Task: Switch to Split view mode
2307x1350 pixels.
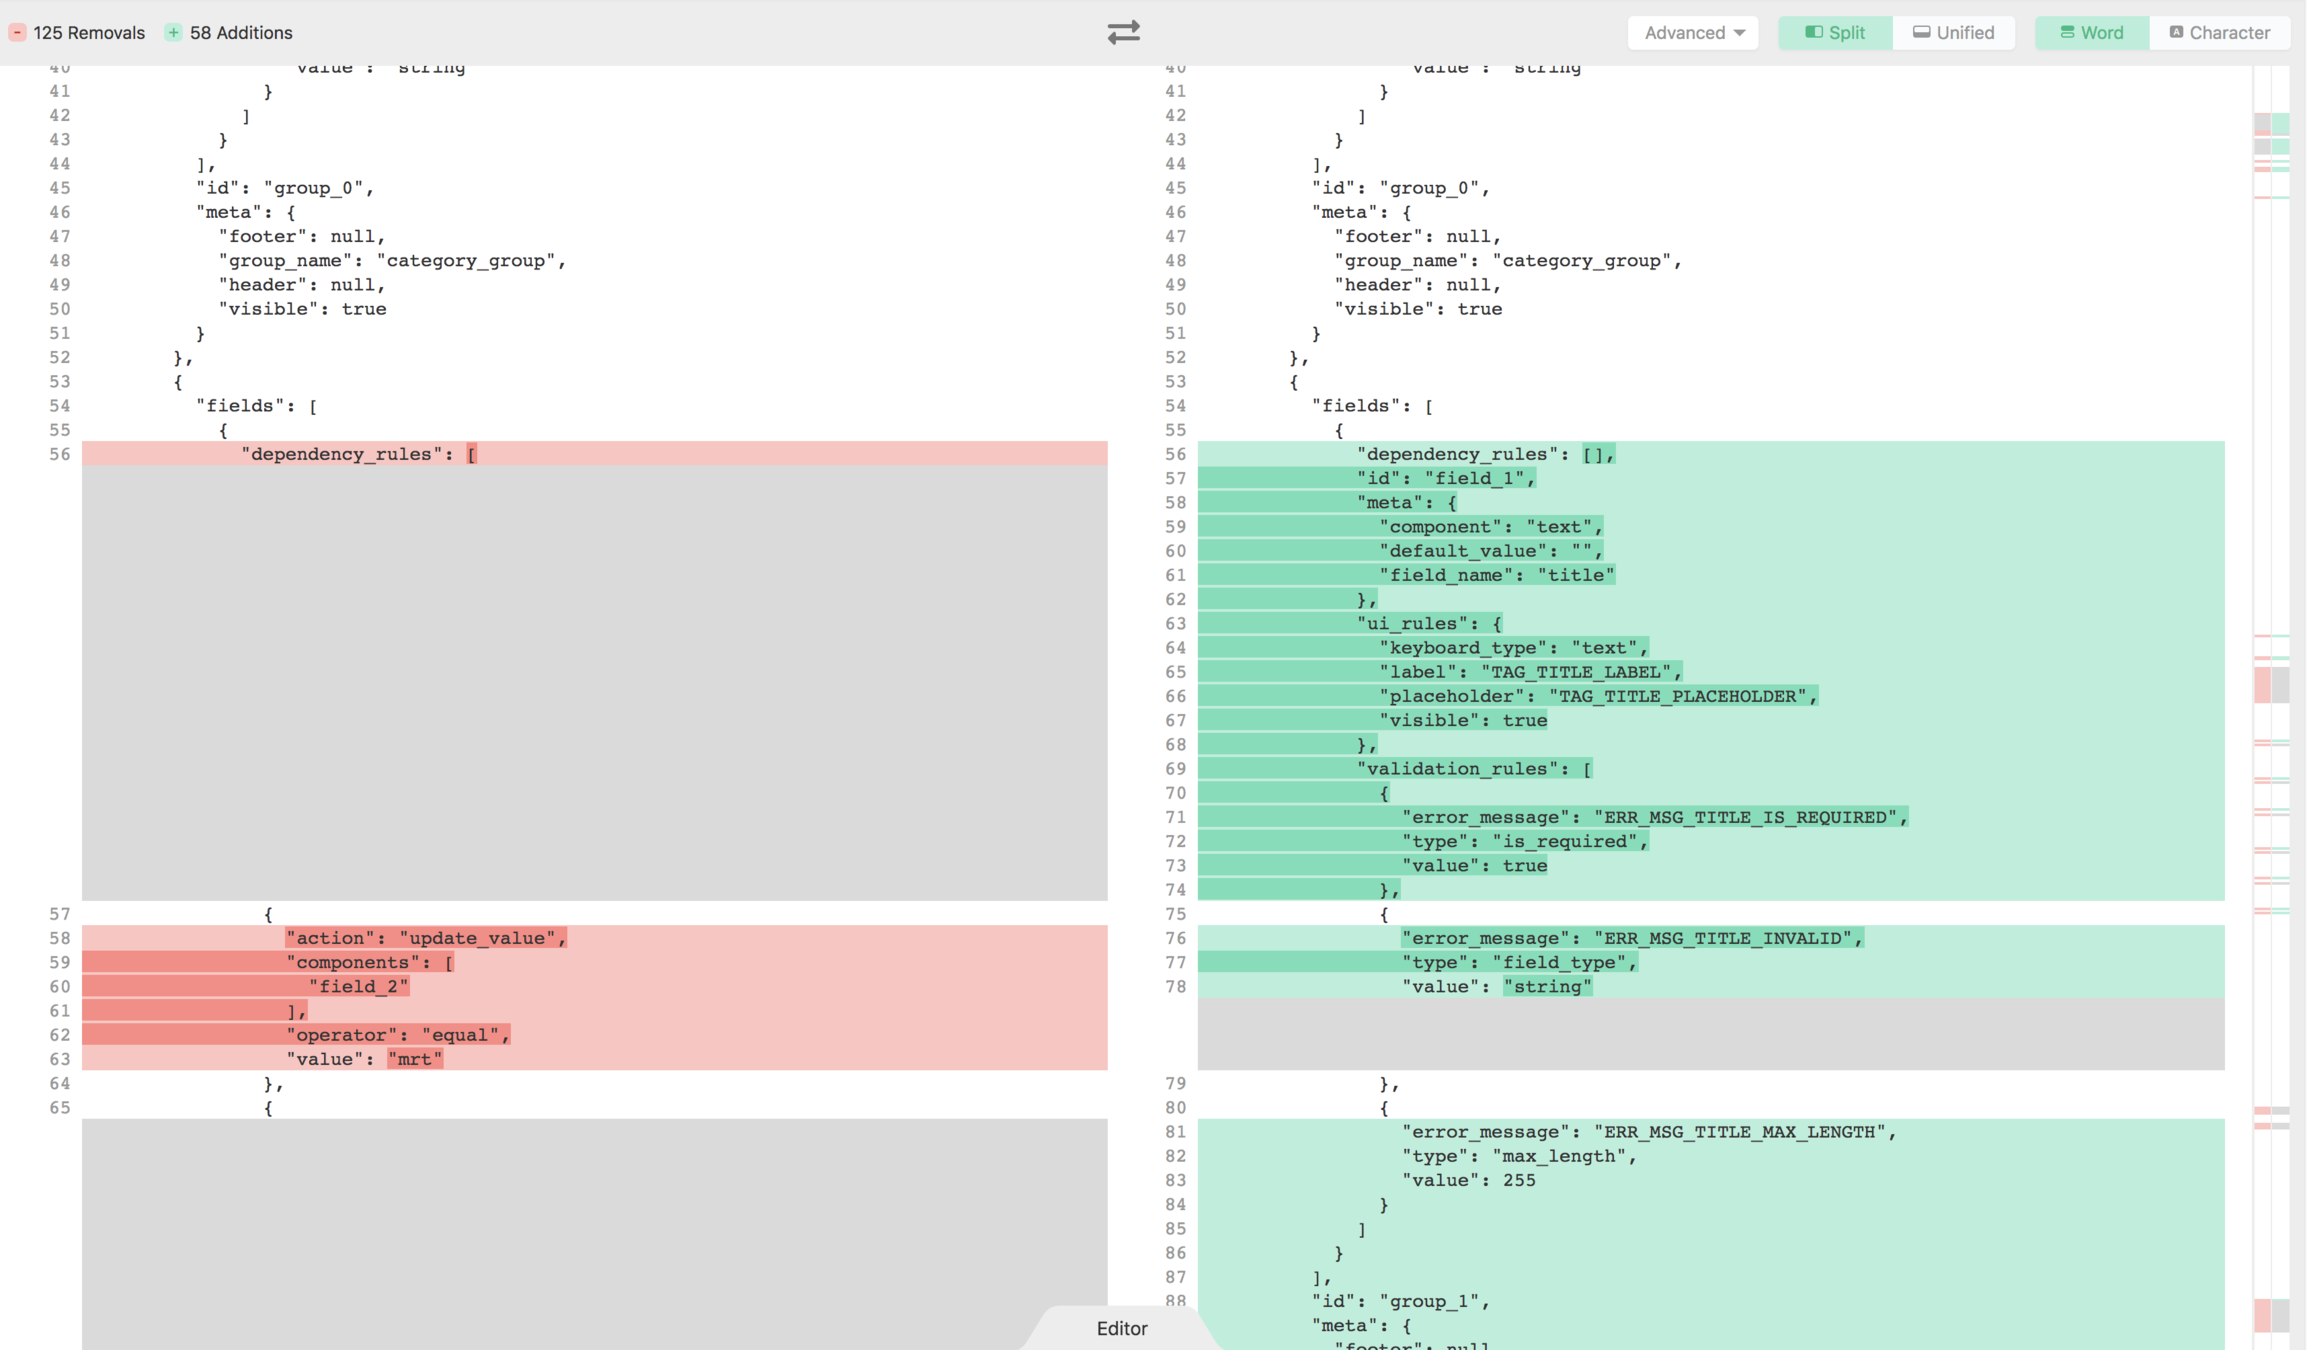Action: [x=1835, y=32]
